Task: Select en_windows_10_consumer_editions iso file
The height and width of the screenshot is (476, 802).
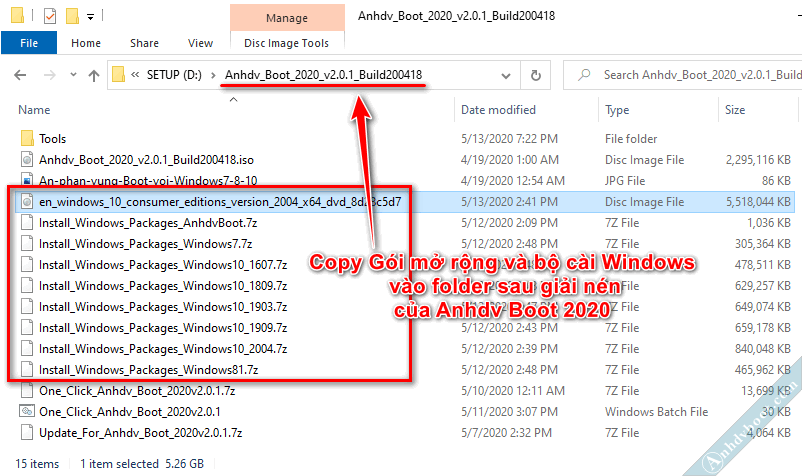Action: tap(220, 202)
